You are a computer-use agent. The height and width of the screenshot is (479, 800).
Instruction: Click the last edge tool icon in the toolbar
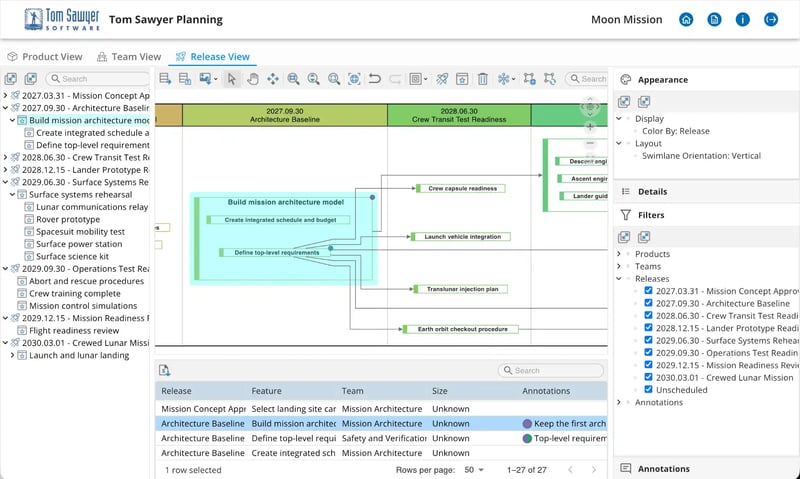point(549,79)
